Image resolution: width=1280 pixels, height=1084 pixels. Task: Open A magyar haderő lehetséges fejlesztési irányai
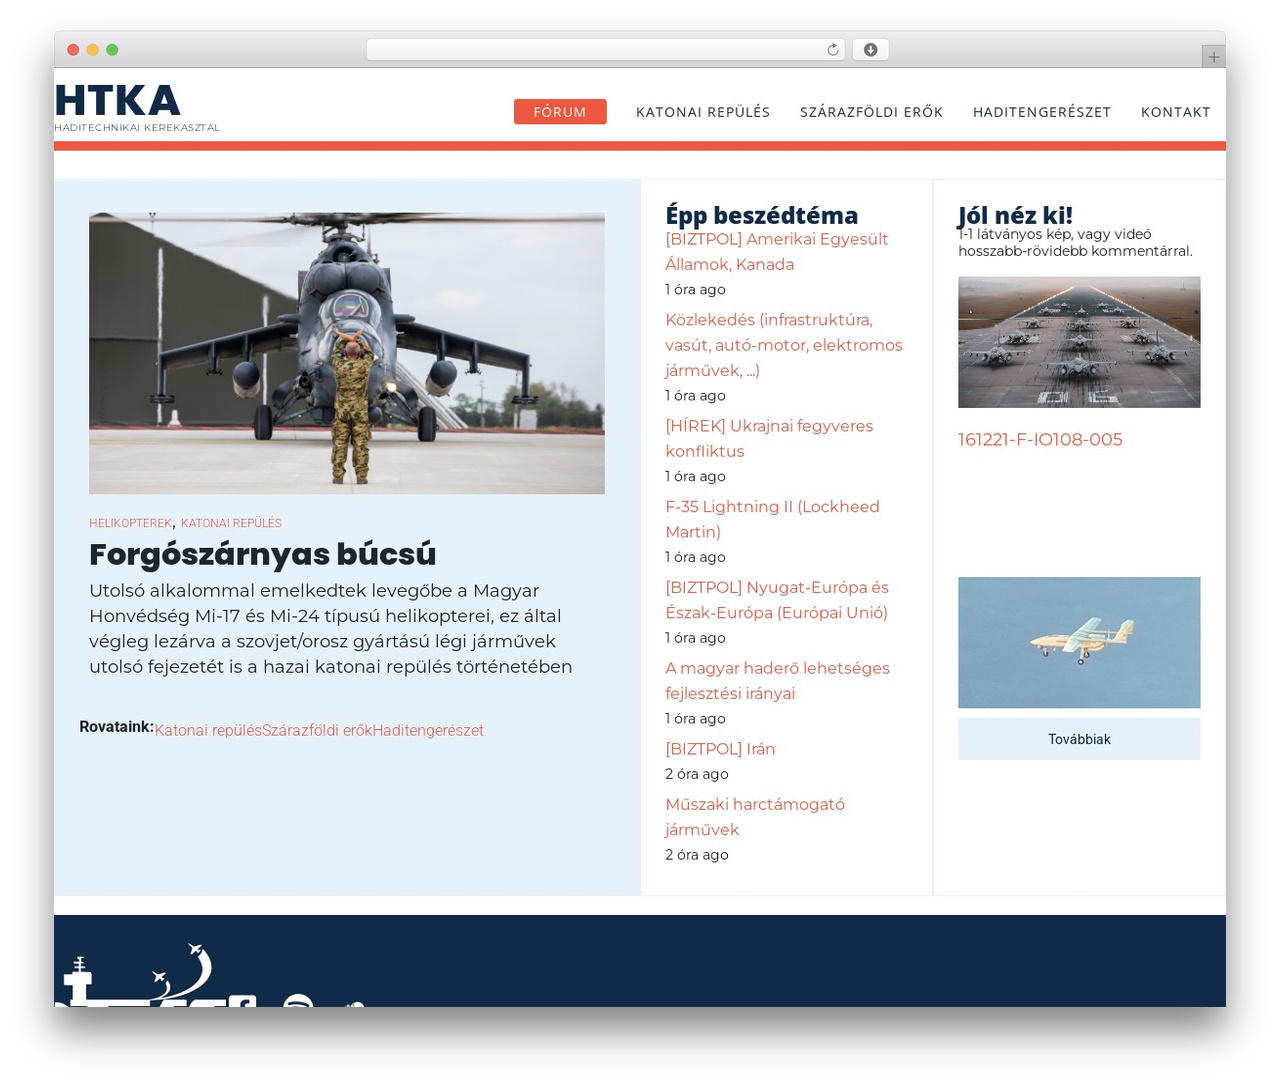(777, 681)
